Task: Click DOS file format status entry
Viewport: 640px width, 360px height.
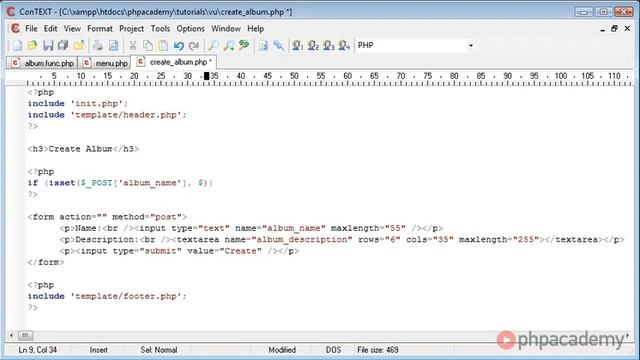Action: point(333,350)
